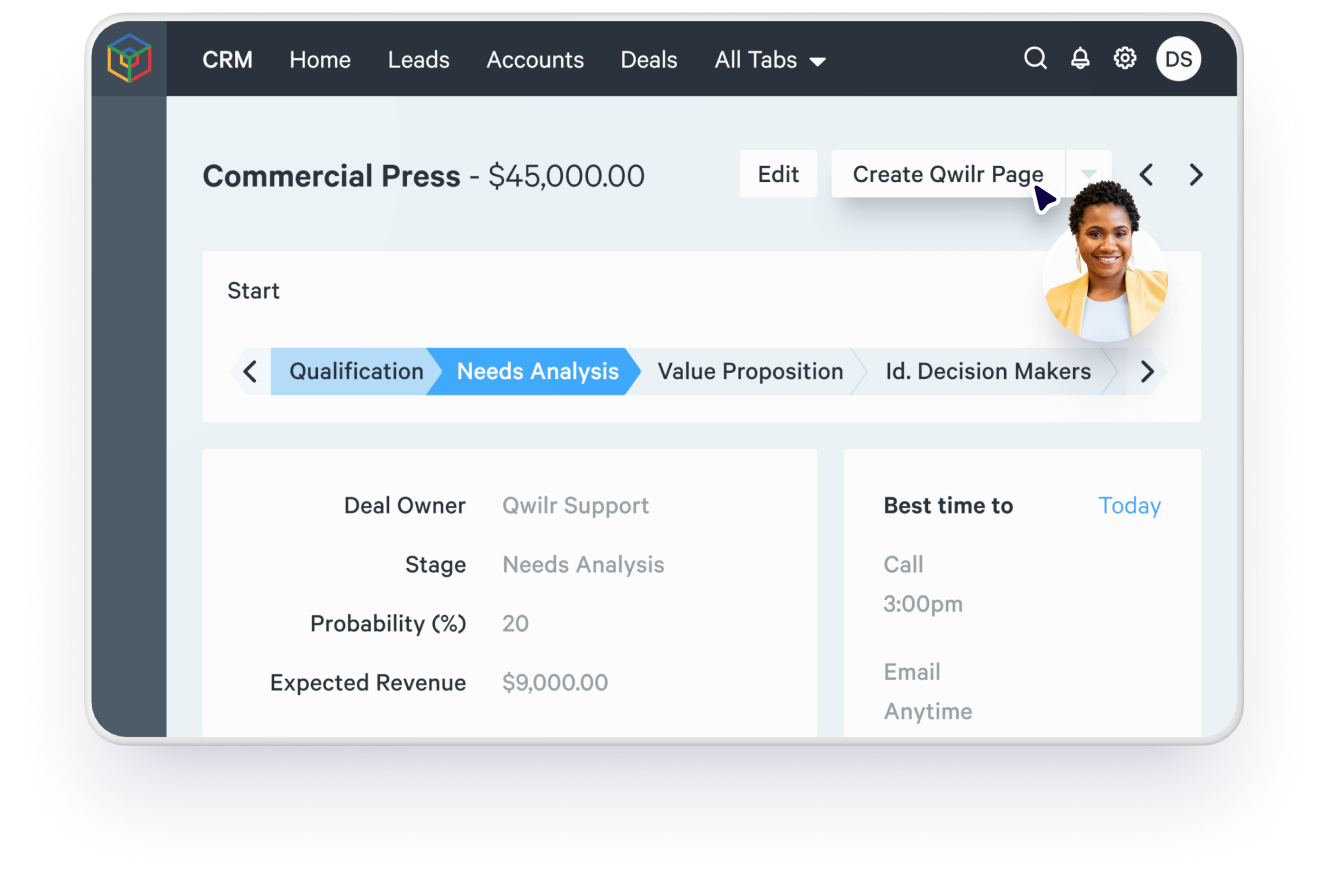
Task: Click the CRM cube logo
Action: coord(129,58)
